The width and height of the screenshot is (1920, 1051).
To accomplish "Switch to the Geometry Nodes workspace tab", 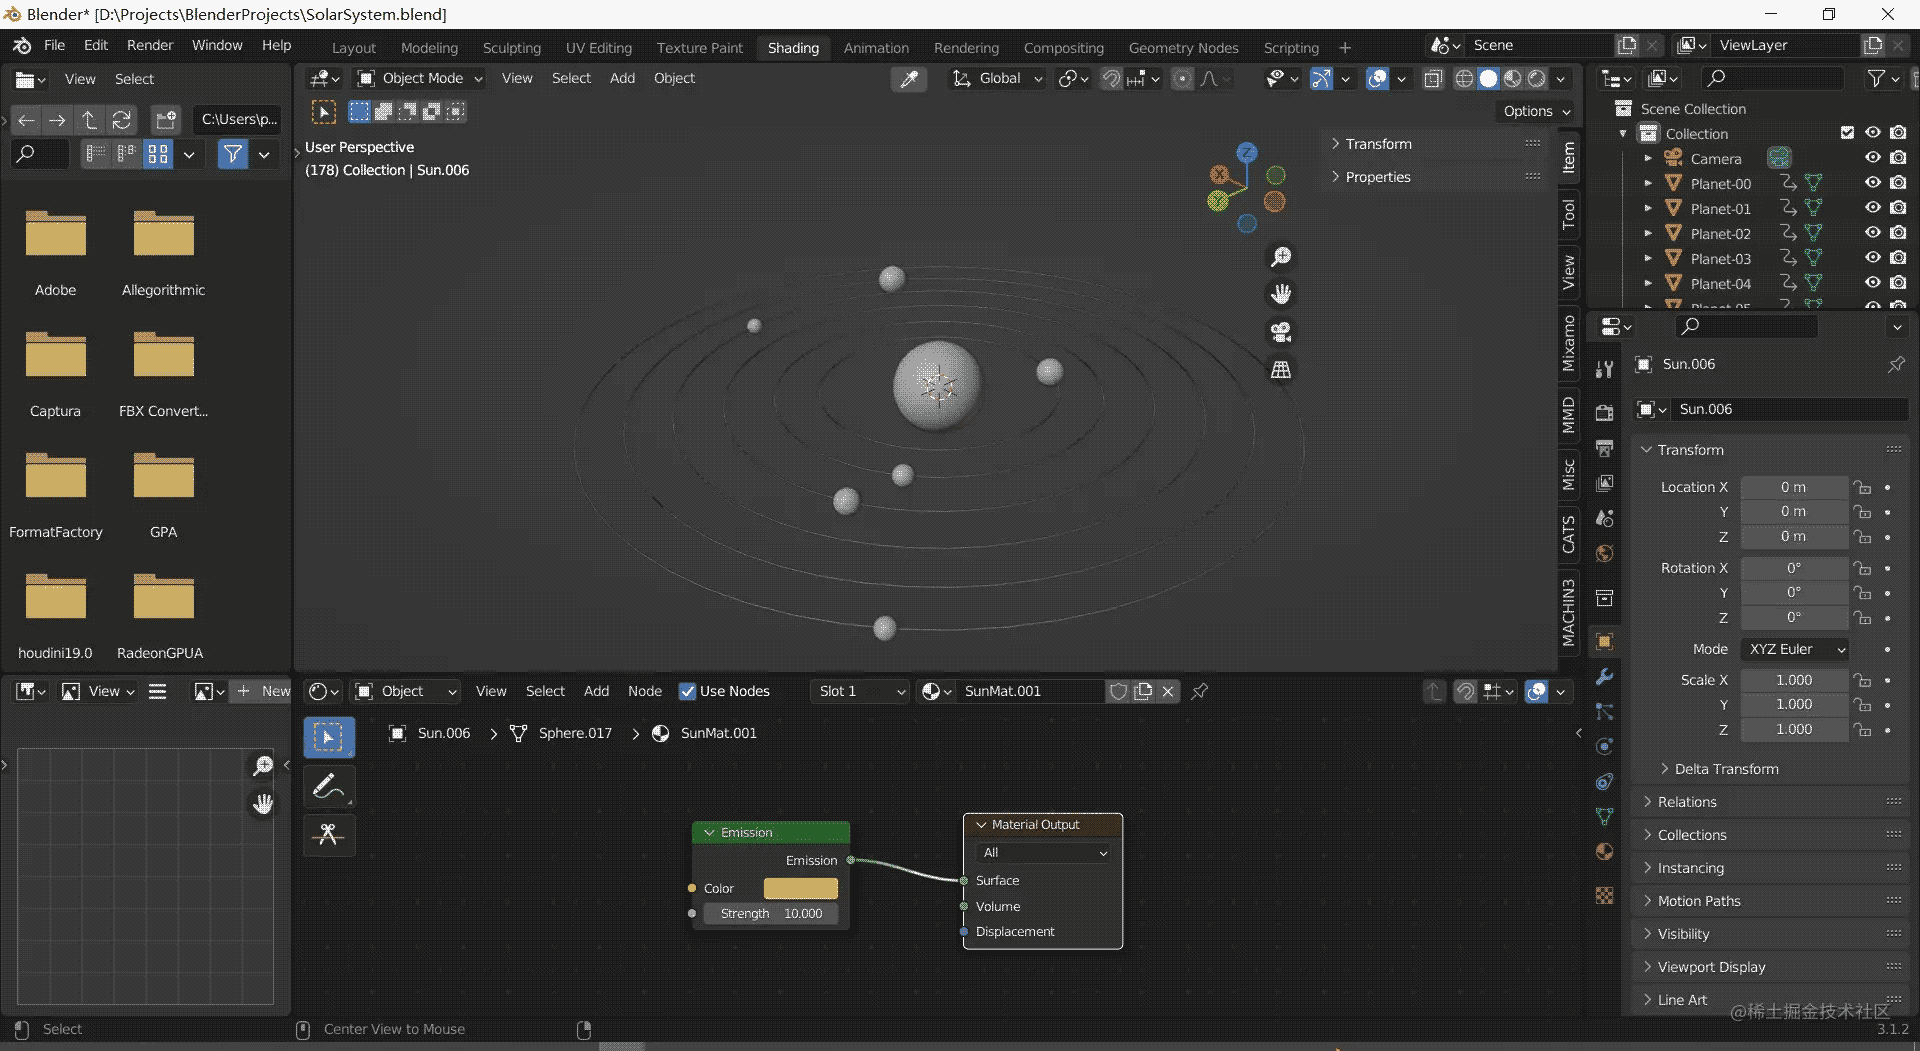I will point(1183,48).
